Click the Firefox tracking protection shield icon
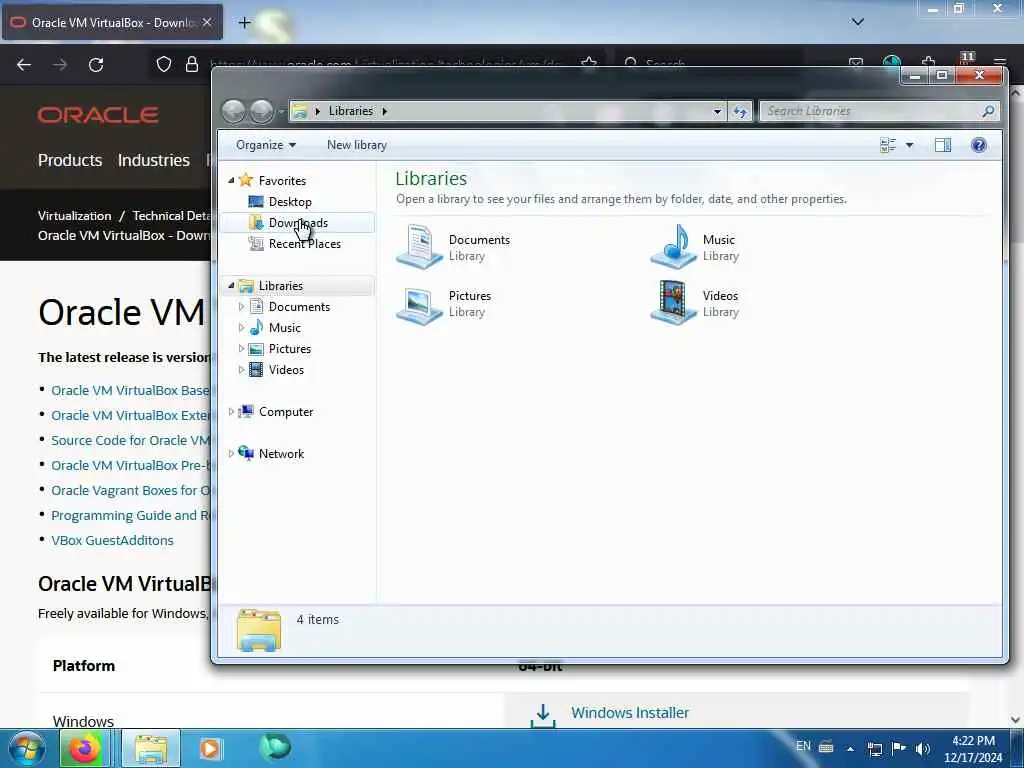This screenshot has height=768, width=1024. (x=164, y=65)
